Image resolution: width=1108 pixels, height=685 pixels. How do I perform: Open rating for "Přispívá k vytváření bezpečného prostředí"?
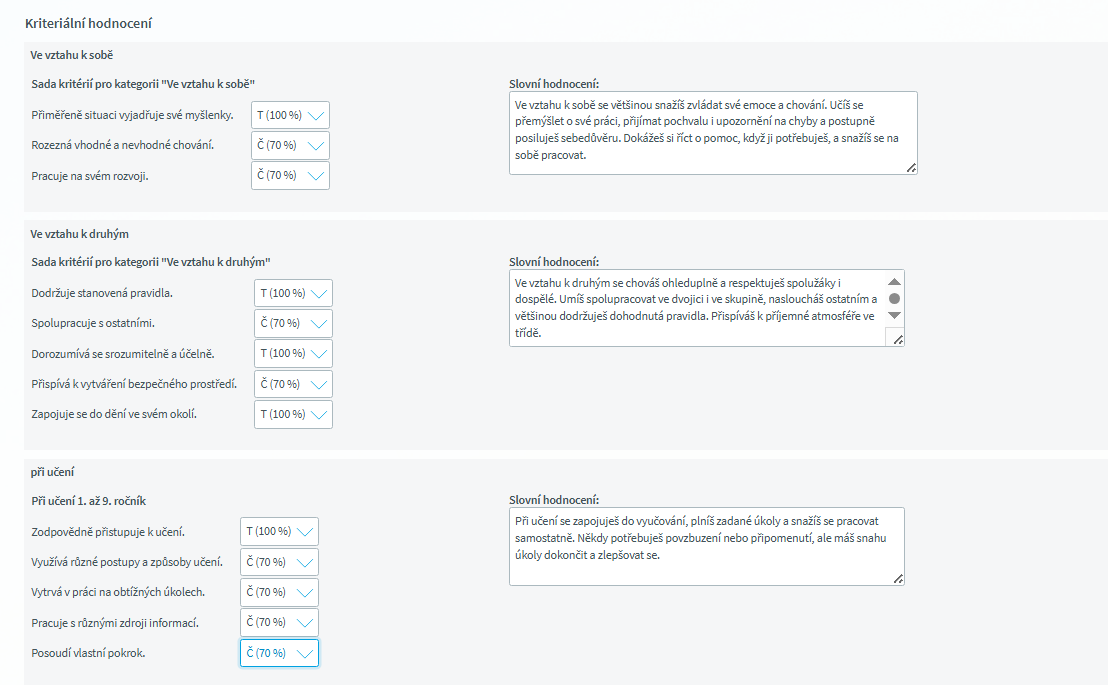click(294, 384)
